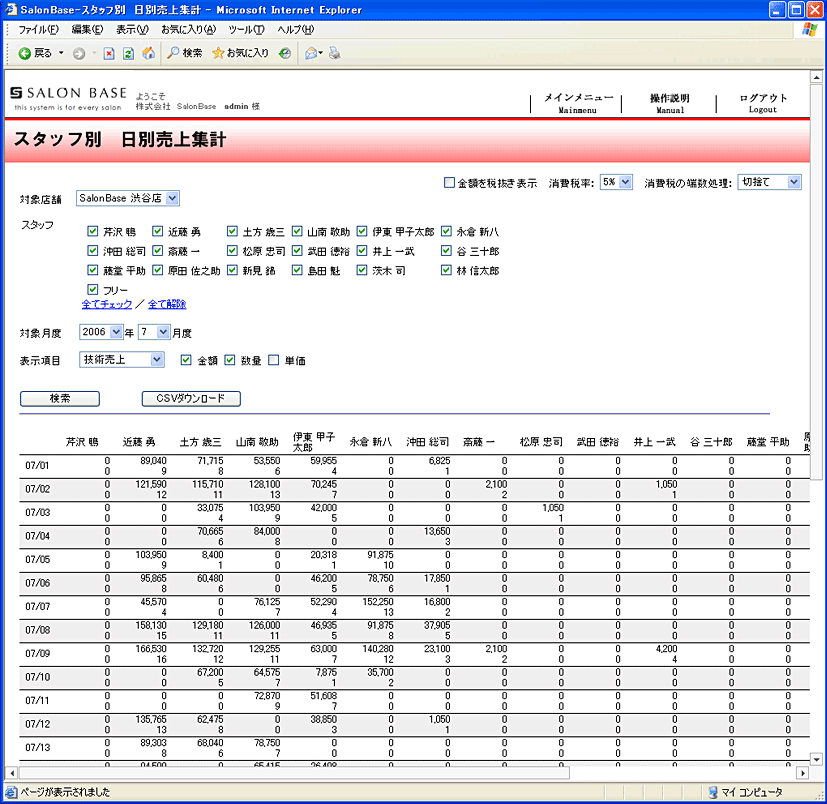
Task: Click the Mail envelope icon
Action: [311, 53]
